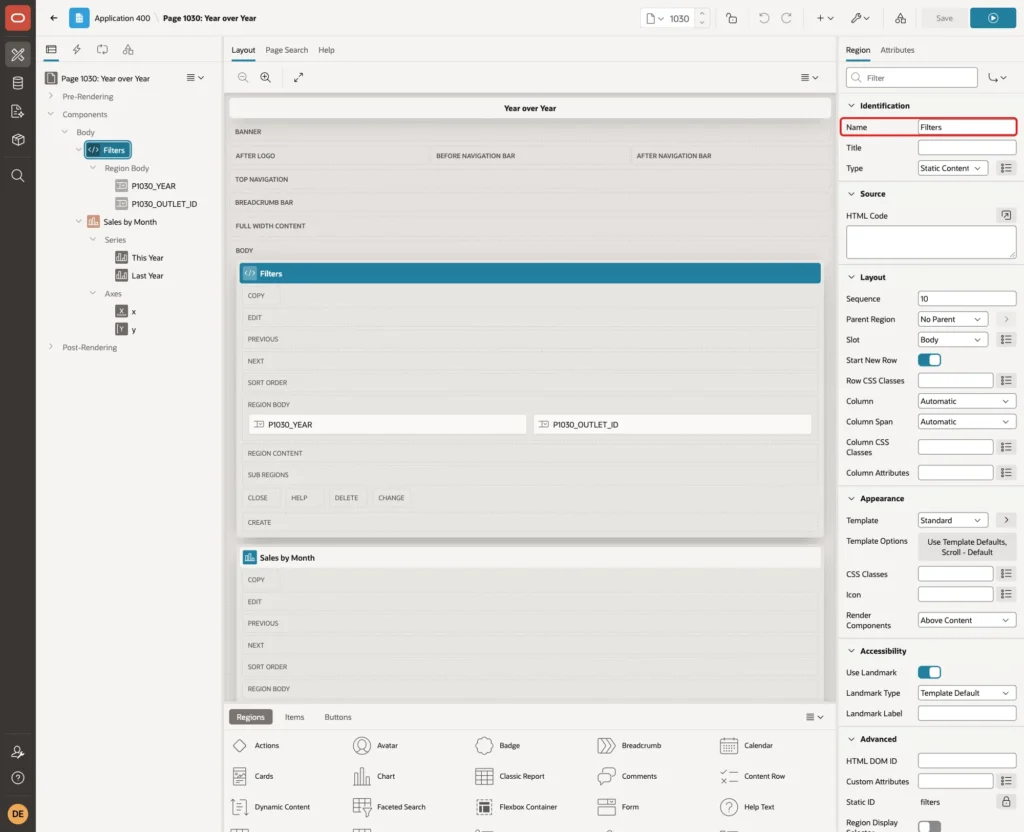This screenshot has height=832, width=1024.
Task: Click the sidebar search magnifier icon
Action: (18, 176)
